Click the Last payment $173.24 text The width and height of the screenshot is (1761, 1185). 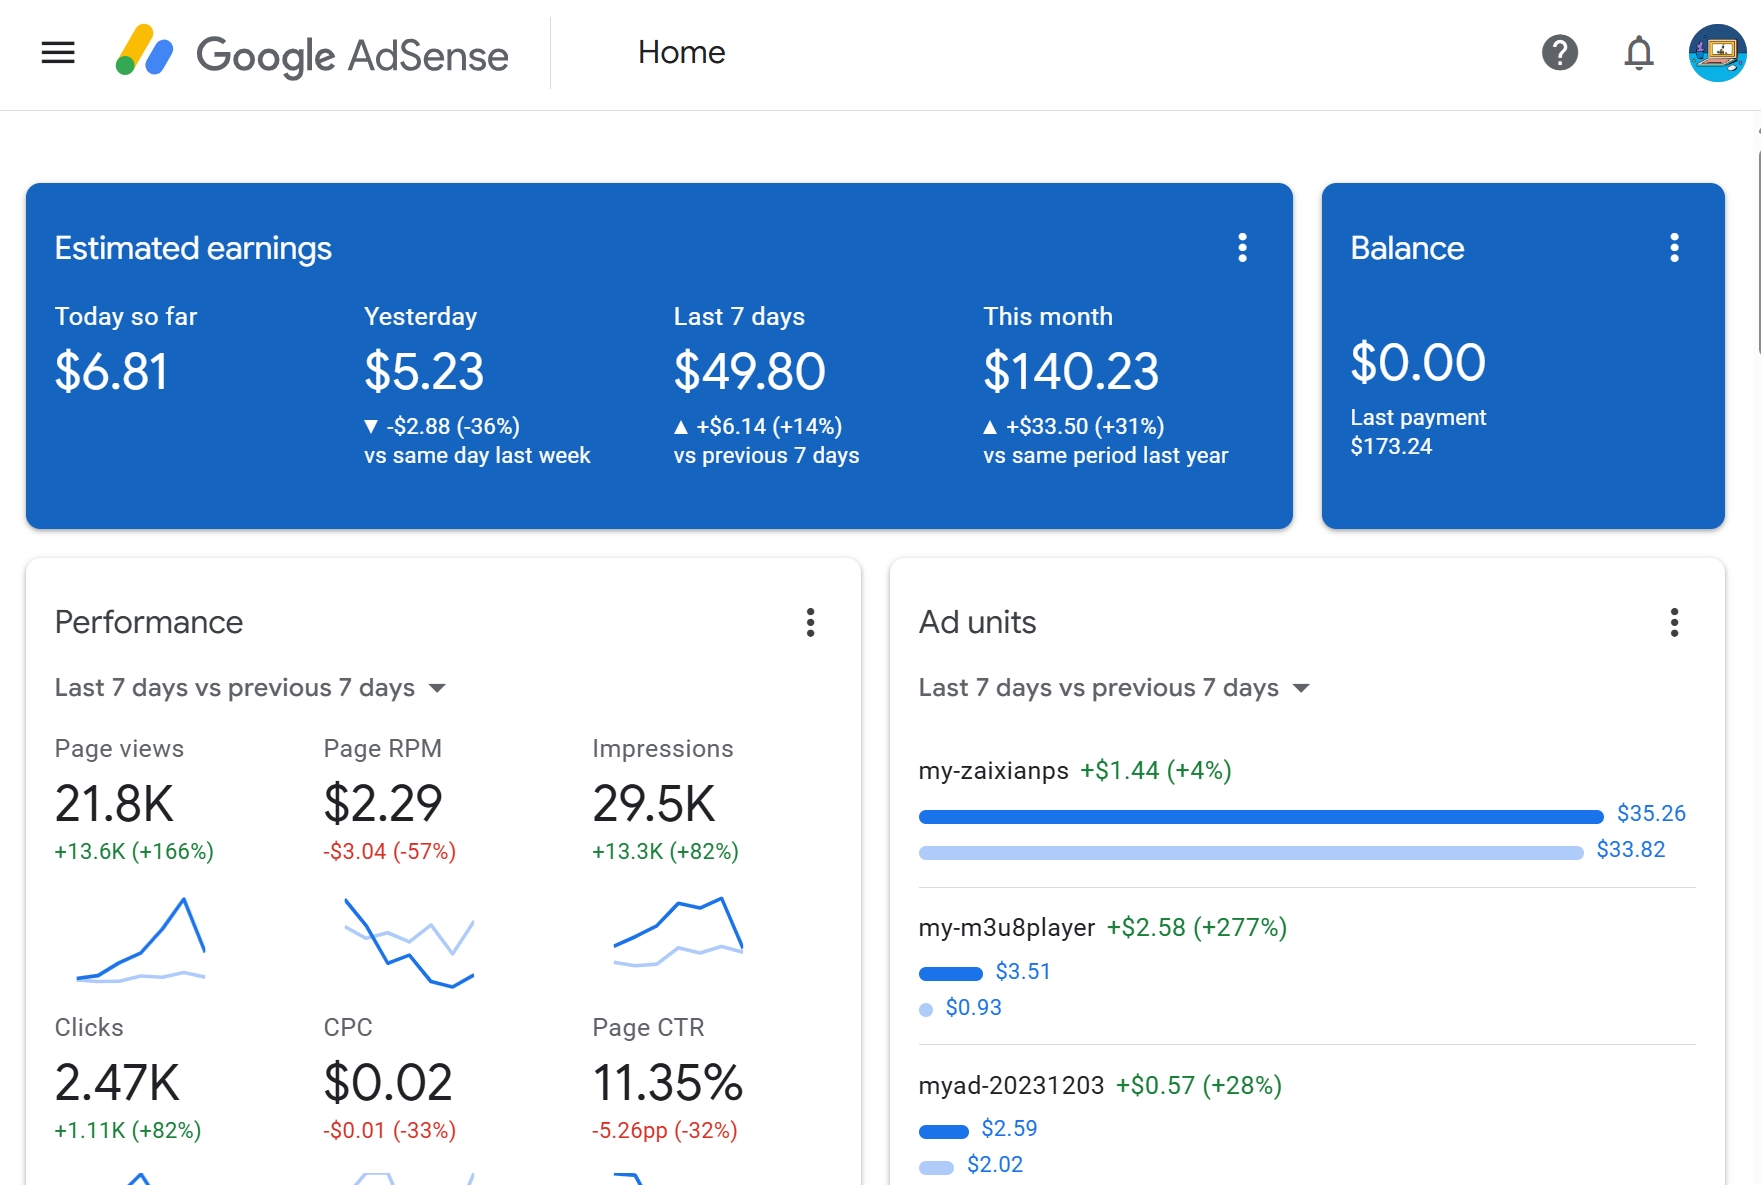pos(1418,432)
